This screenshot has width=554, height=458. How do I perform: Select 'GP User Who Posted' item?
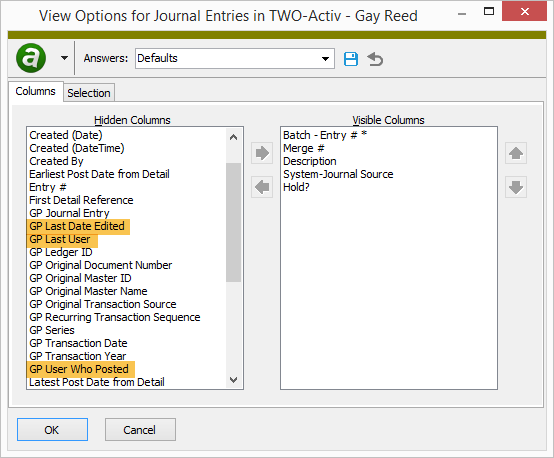pos(79,369)
